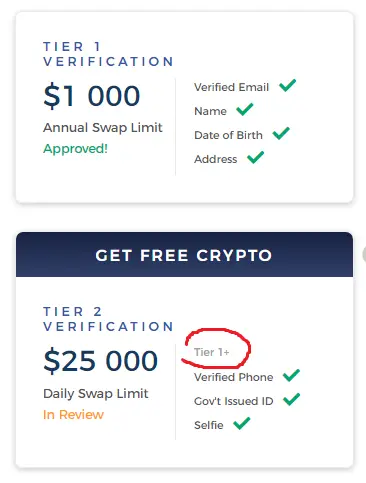Click the GET FREE CRYPTO banner
Screen dimensions: 366x483
point(184,255)
